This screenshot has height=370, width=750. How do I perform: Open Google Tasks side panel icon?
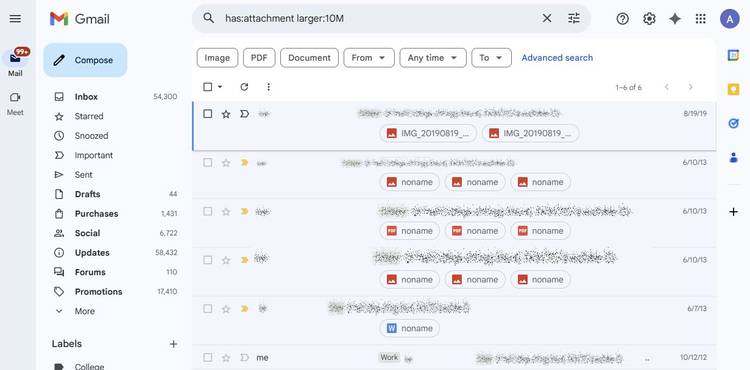(733, 123)
